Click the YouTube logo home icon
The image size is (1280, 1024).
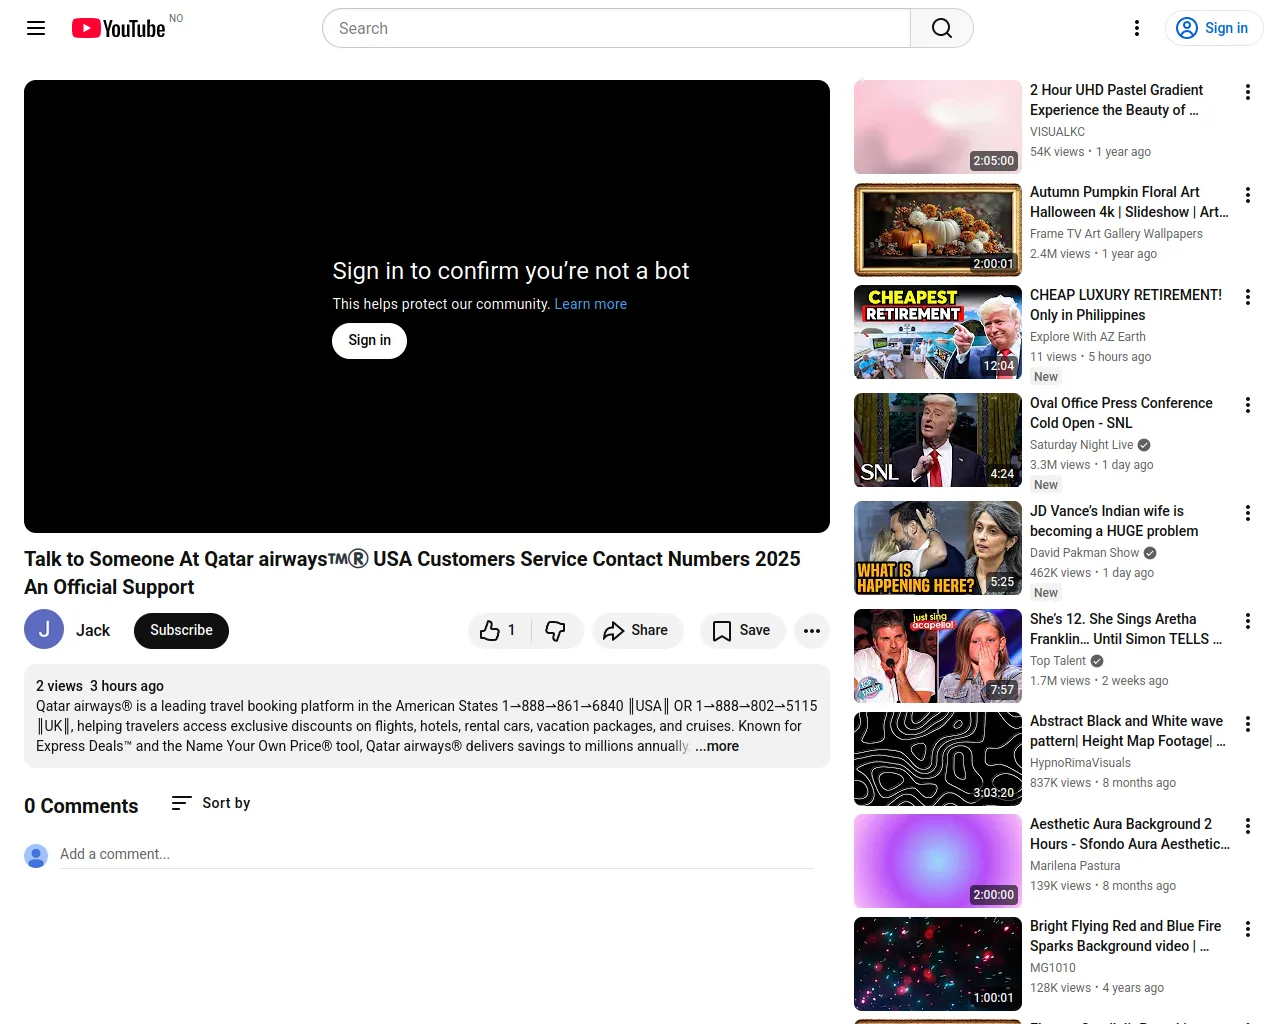point(118,28)
